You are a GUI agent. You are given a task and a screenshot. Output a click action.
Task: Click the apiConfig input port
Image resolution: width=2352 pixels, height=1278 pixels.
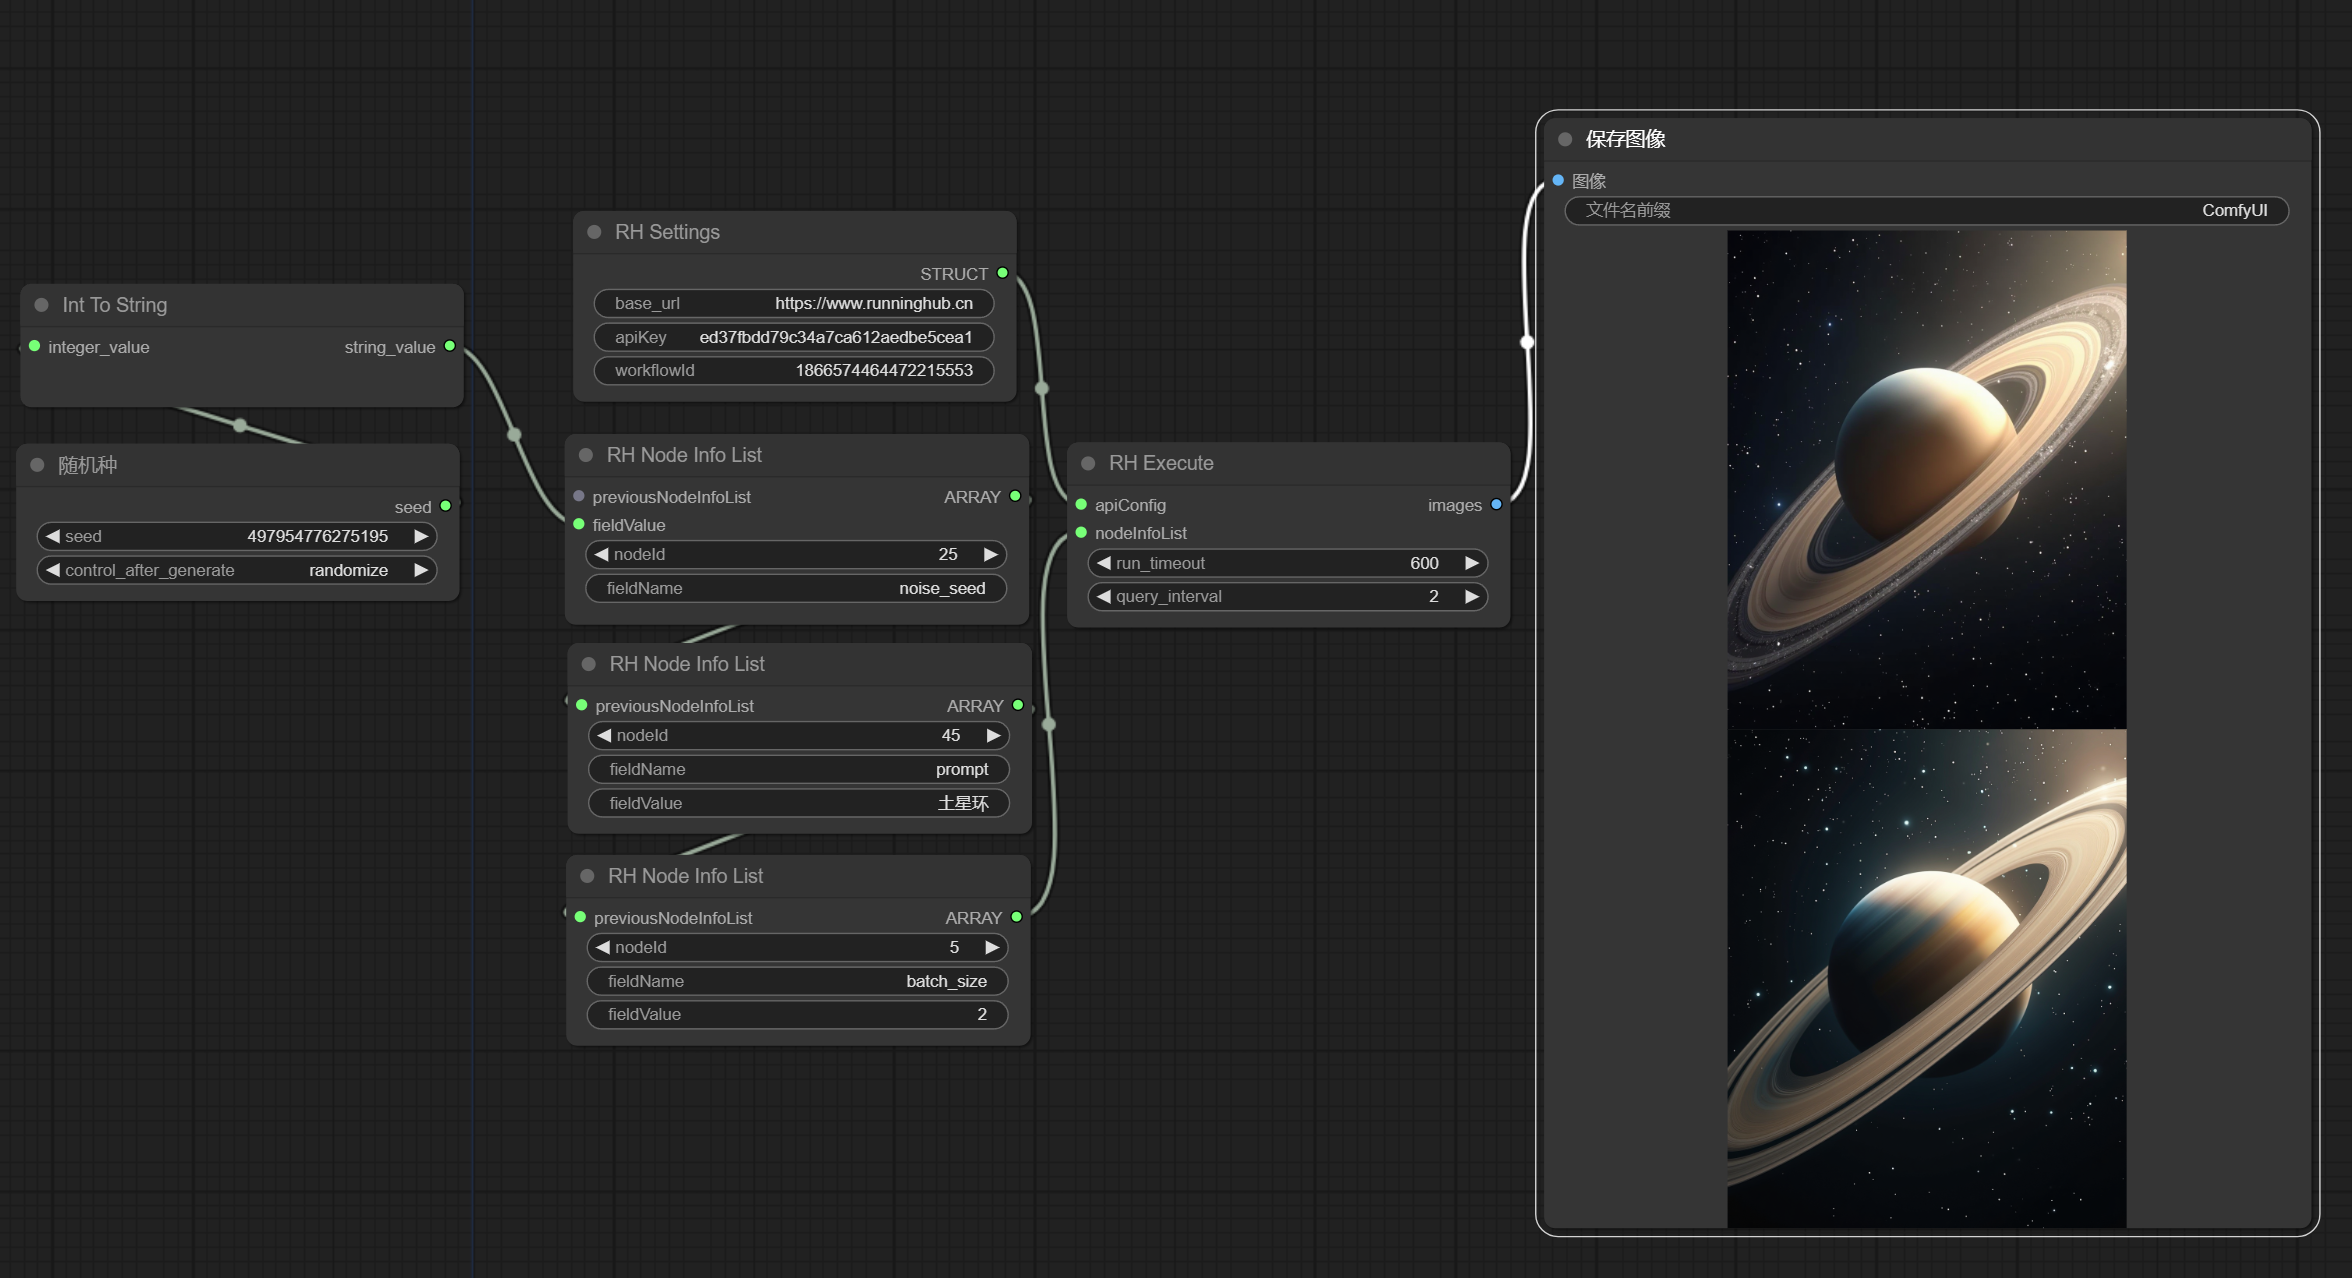pyautogui.click(x=1081, y=505)
